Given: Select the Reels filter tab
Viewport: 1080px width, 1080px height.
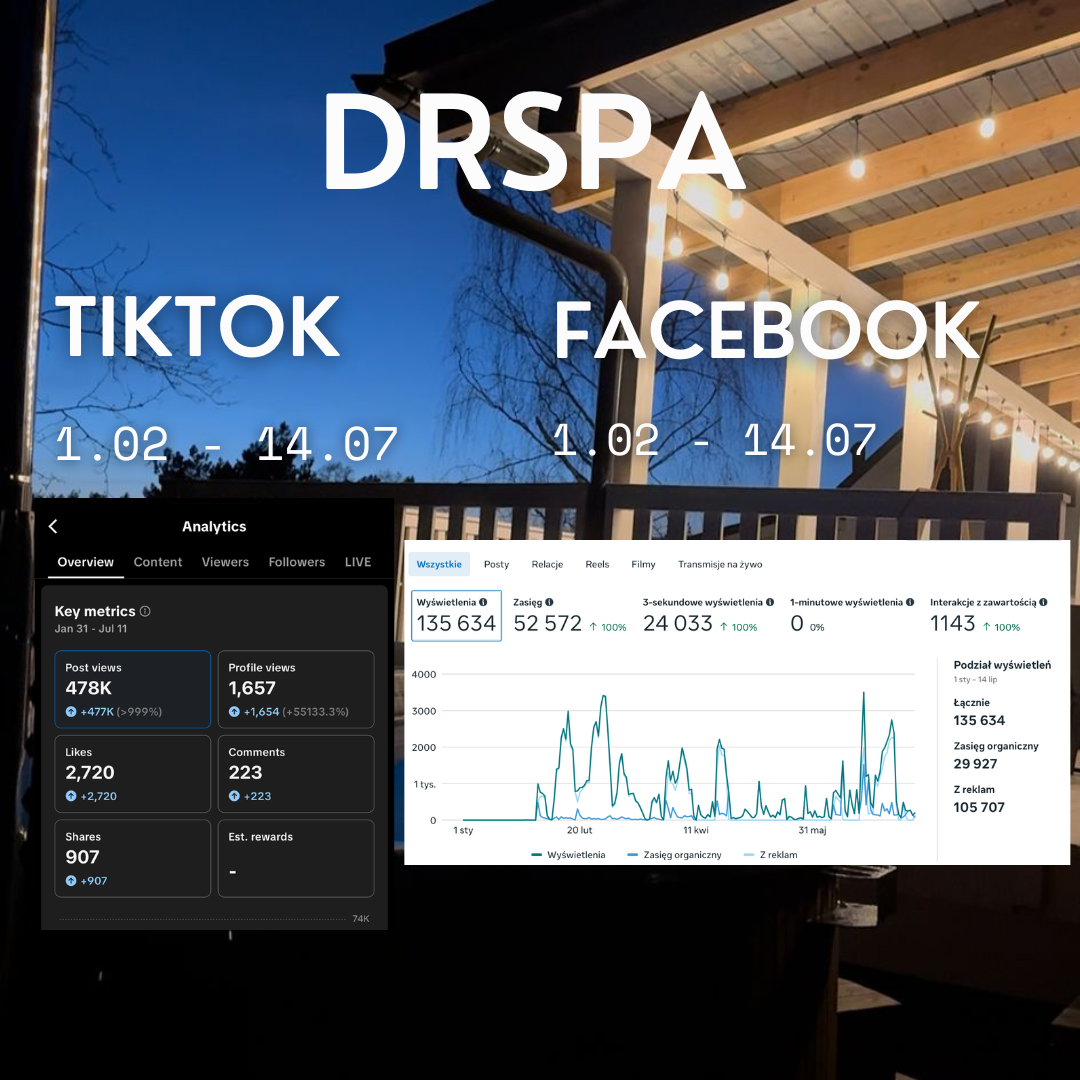Looking at the screenshot, I should (x=597, y=564).
